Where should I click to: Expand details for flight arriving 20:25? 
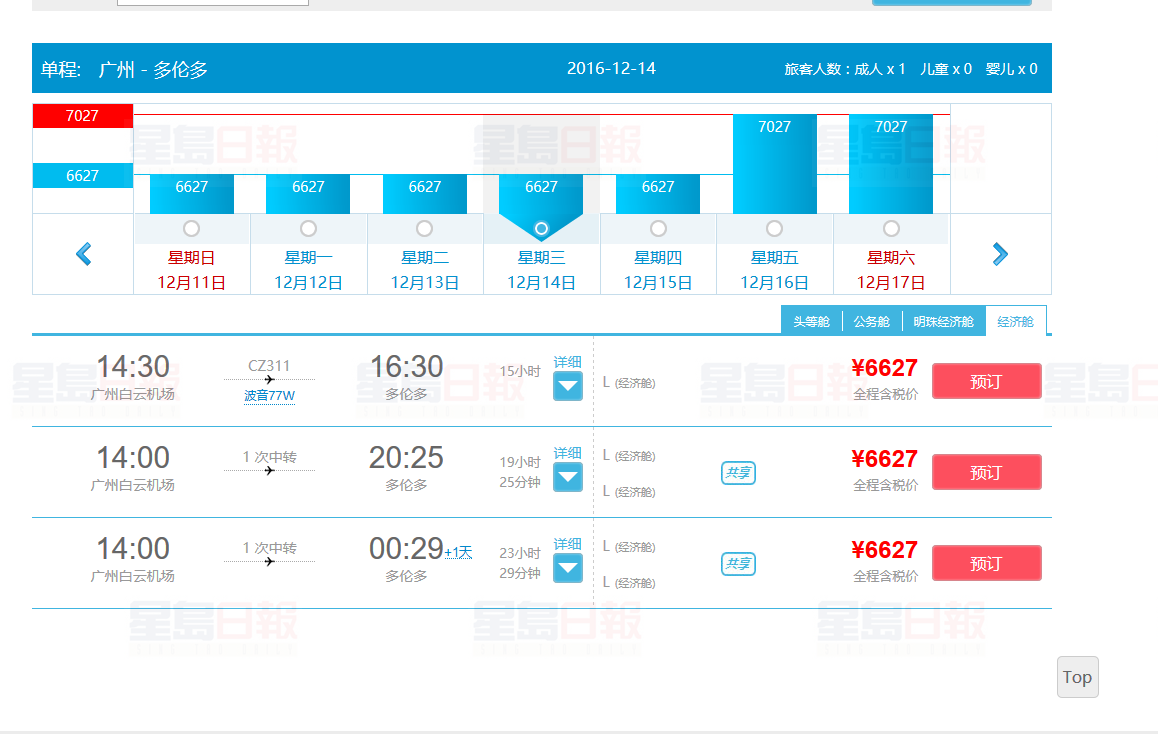click(x=568, y=477)
